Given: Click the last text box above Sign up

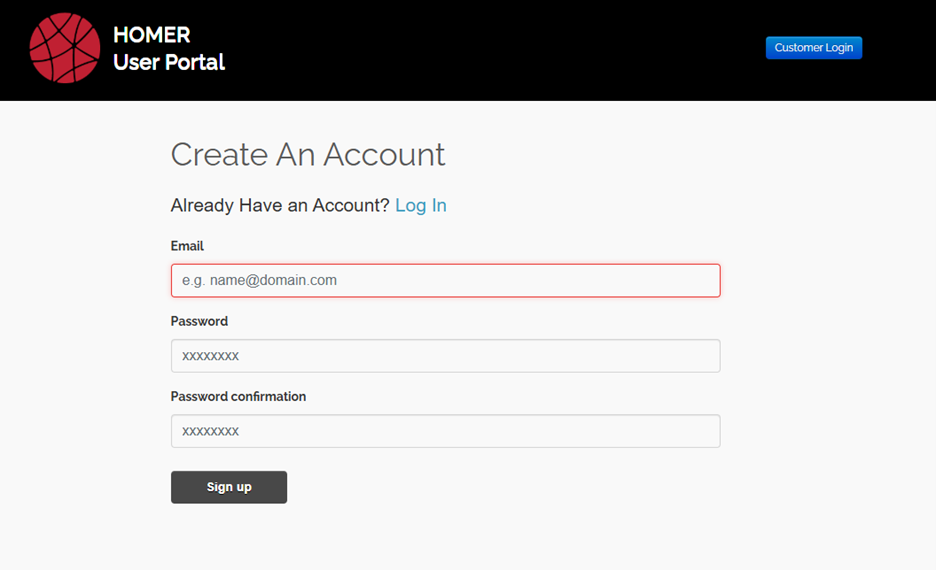Looking at the screenshot, I should click(445, 431).
